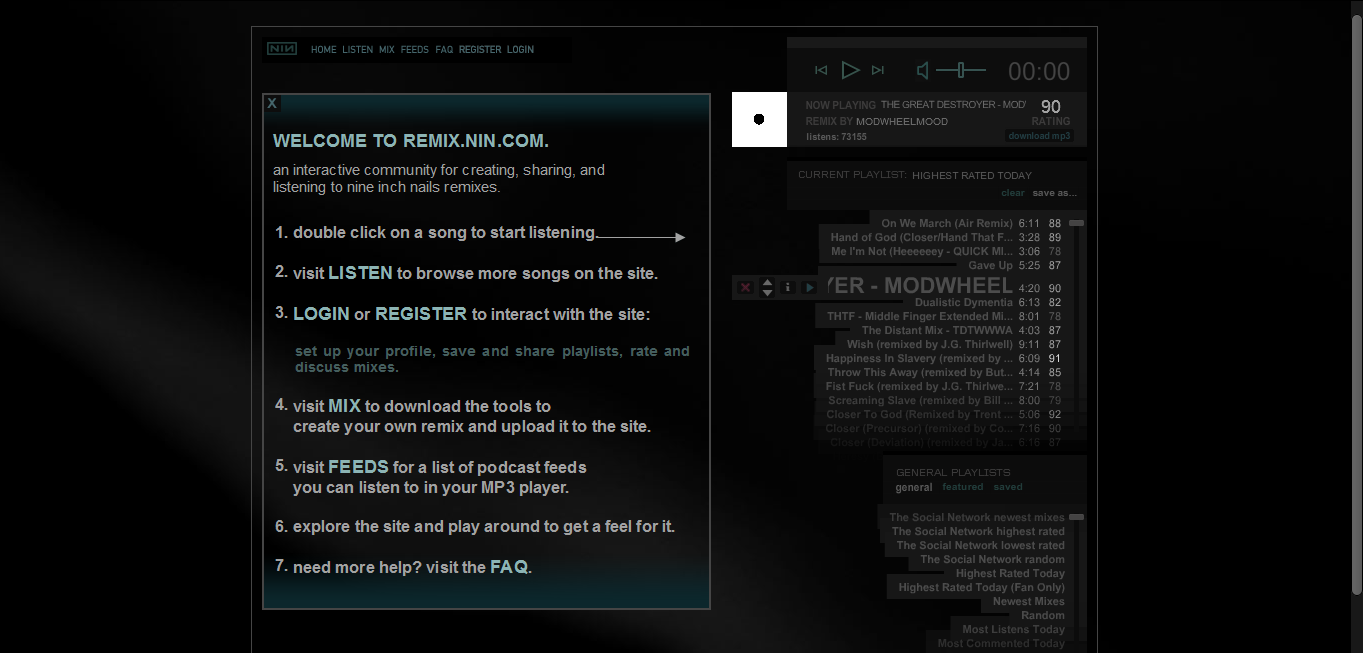Select 'Newest Mixes' in general playlists
The image size is (1363, 653).
(1028, 602)
